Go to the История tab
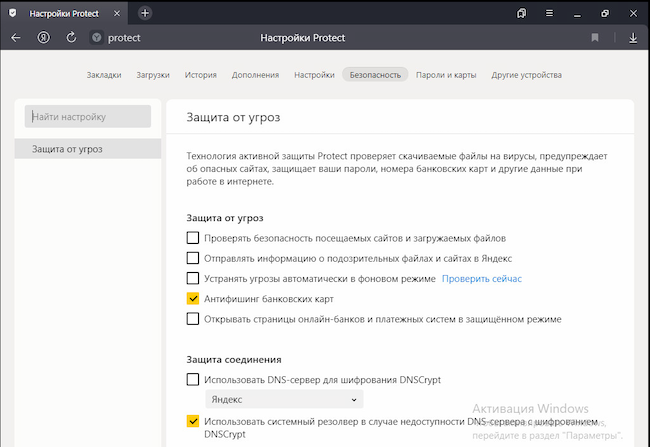Screen dimensions: 650x447 200,75
